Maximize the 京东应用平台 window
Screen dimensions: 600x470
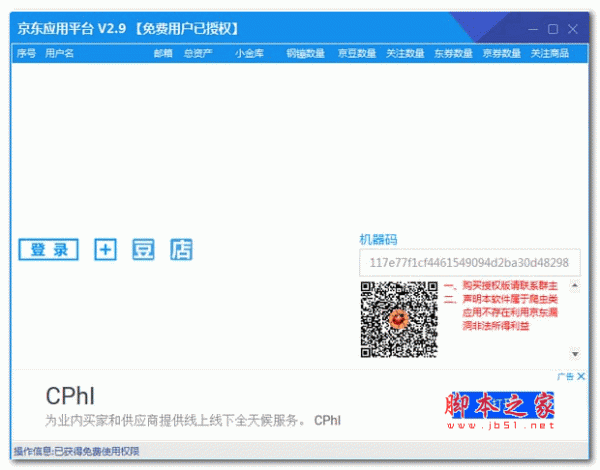point(553,29)
